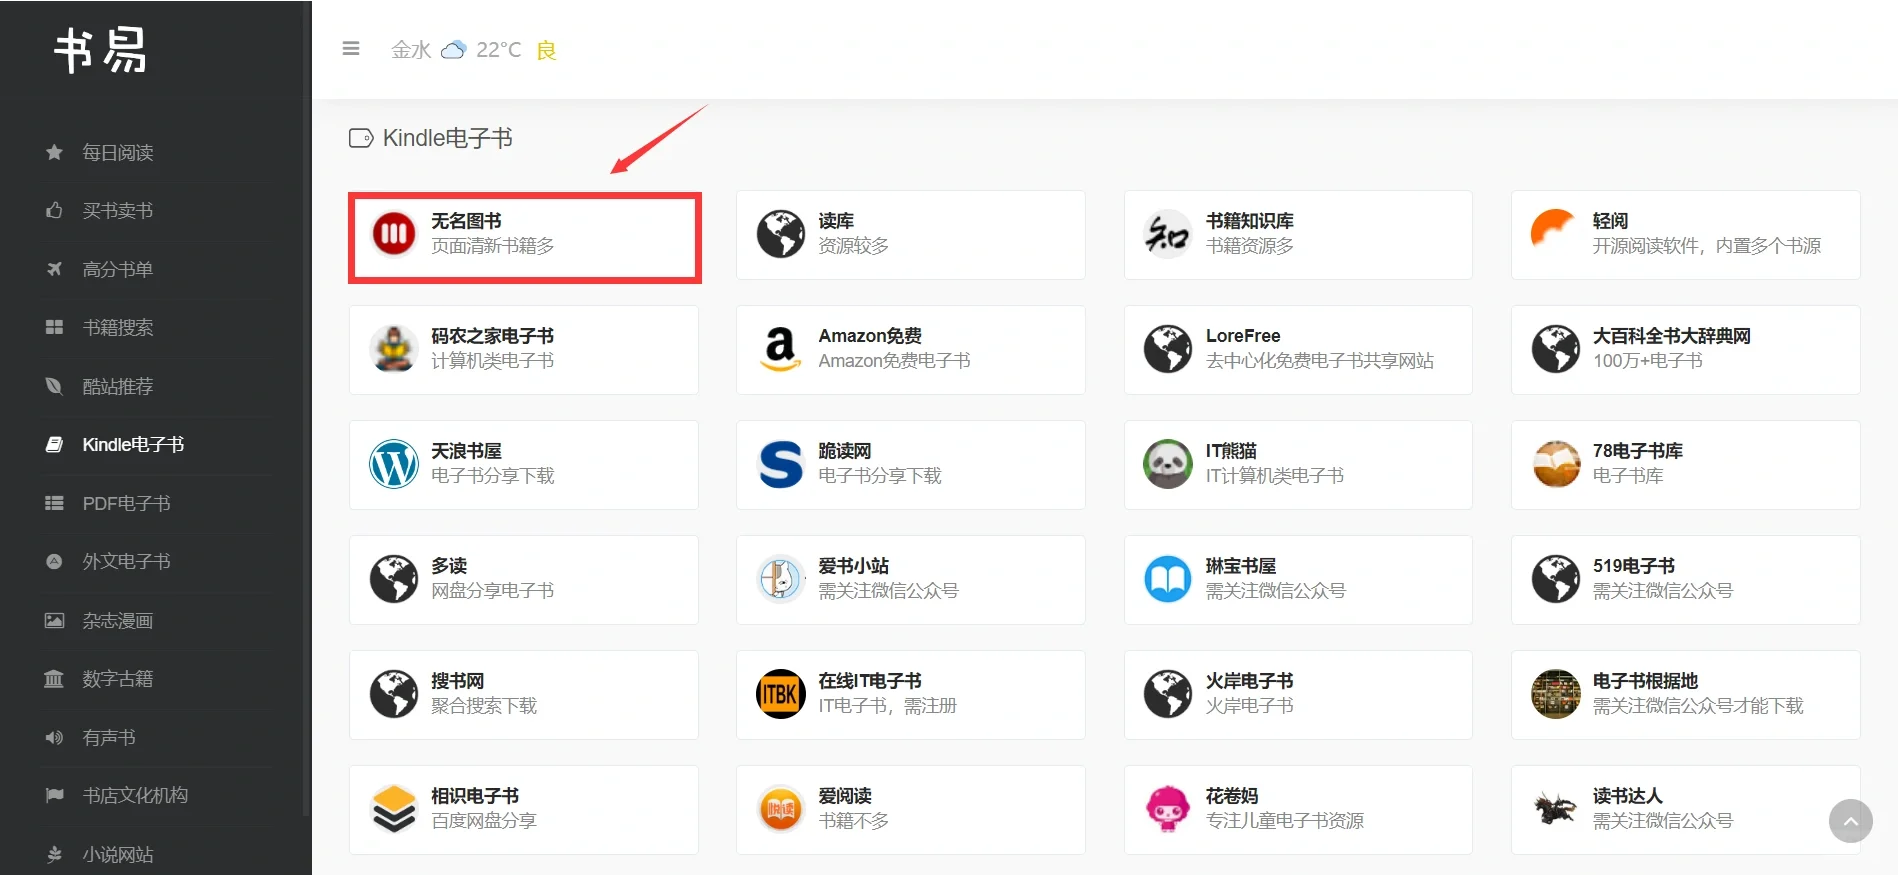Click the 相识电子书 layered stack icon
This screenshot has height=875, width=1898.
[x=394, y=809]
